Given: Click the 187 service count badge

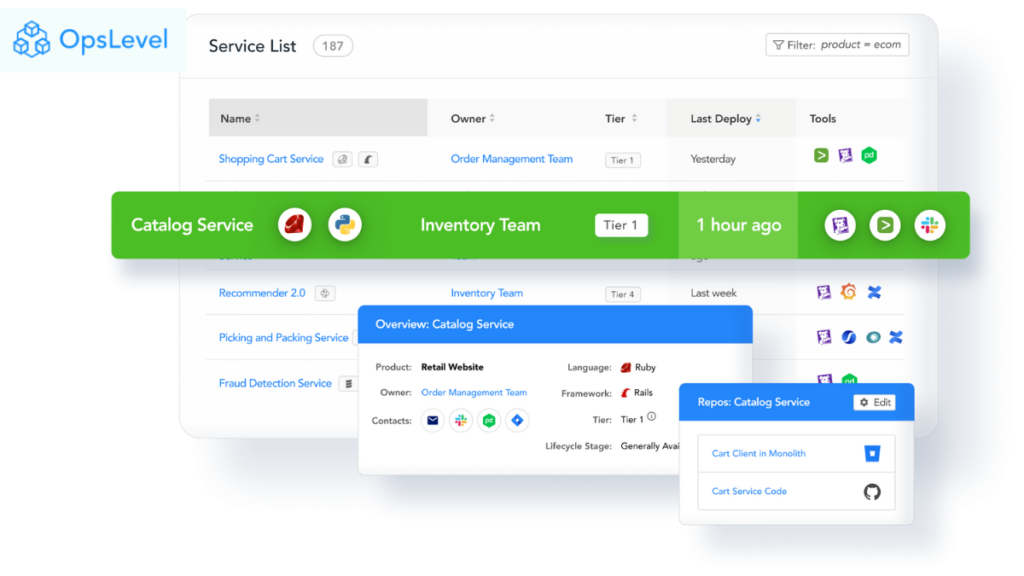Looking at the screenshot, I should click(x=333, y=46).
